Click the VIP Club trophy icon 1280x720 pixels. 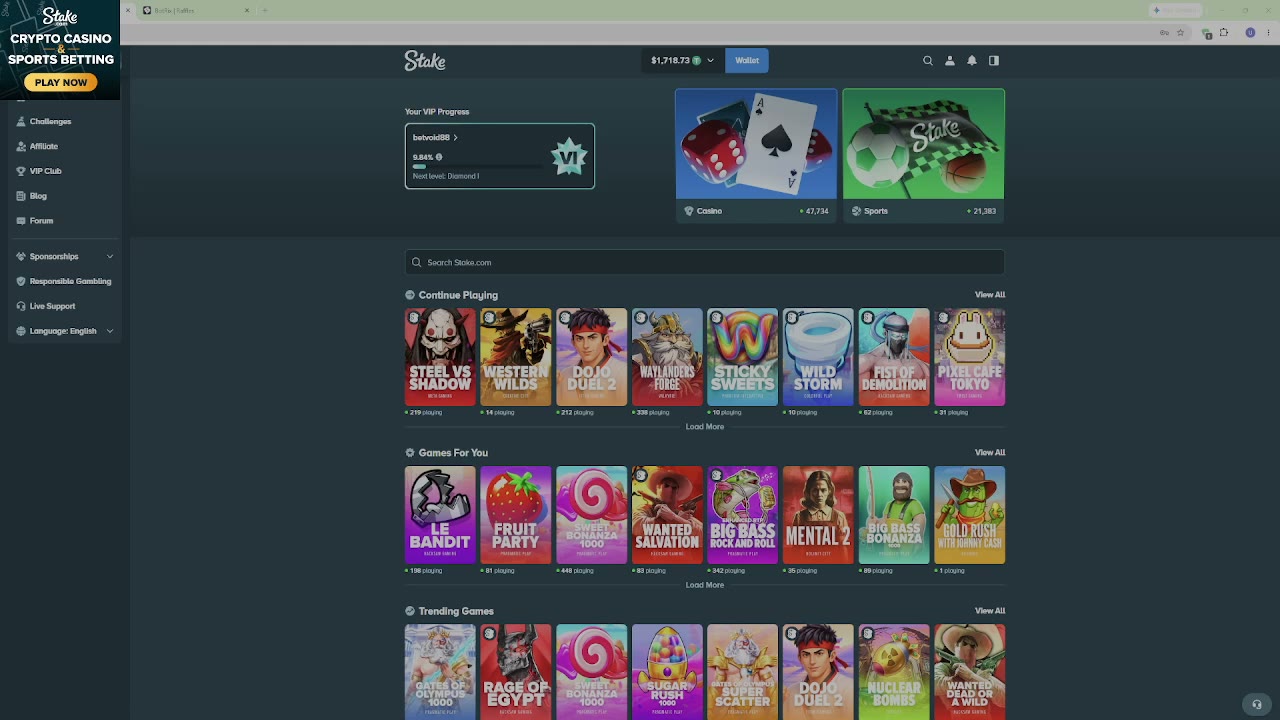[21, 171]
